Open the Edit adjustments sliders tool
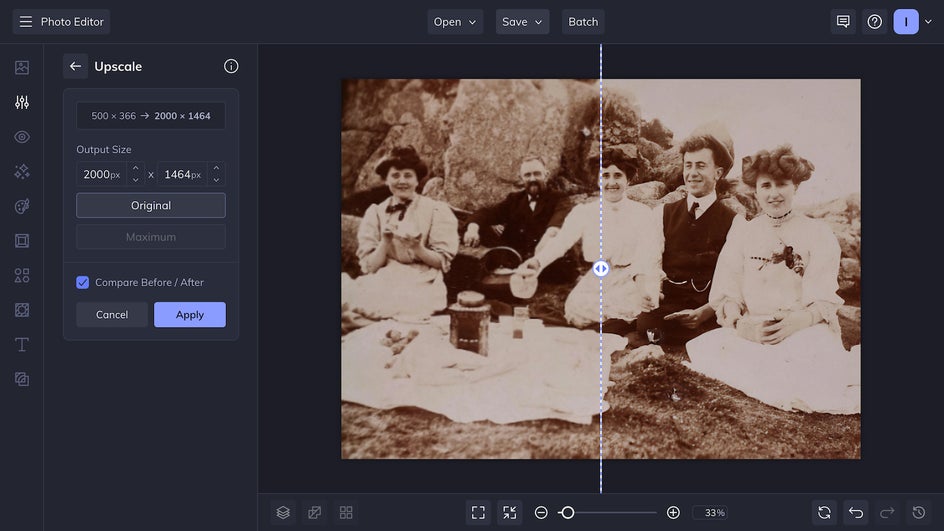This screenshot has height=531, width=944. coord(22,102)
